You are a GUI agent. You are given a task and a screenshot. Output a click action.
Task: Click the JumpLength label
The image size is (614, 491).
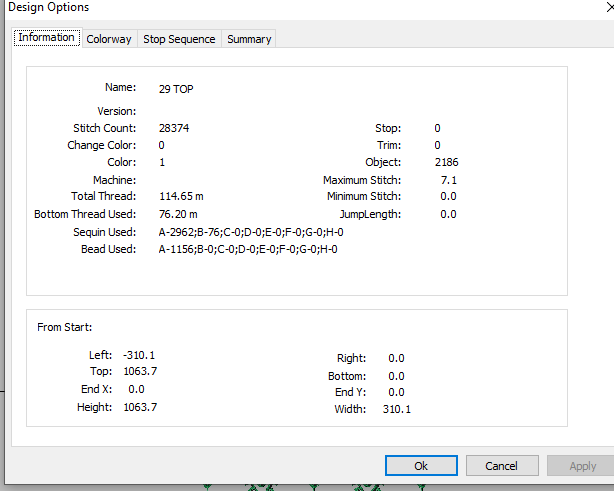pos(370,214)
